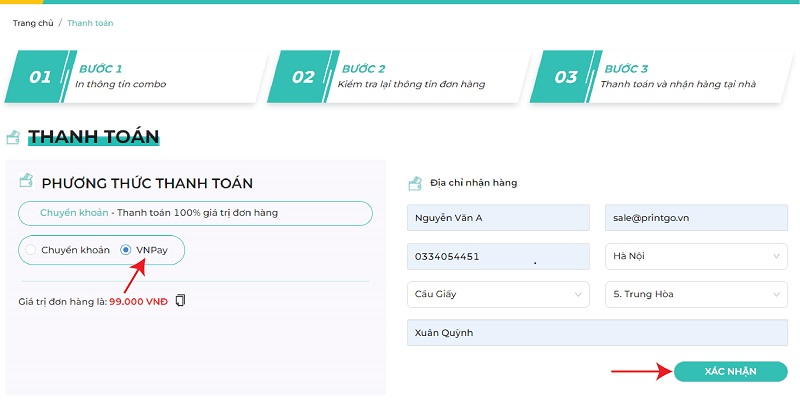
Task: Click the email field sale@printgo.vn
Action: click(x=696, y=217)
